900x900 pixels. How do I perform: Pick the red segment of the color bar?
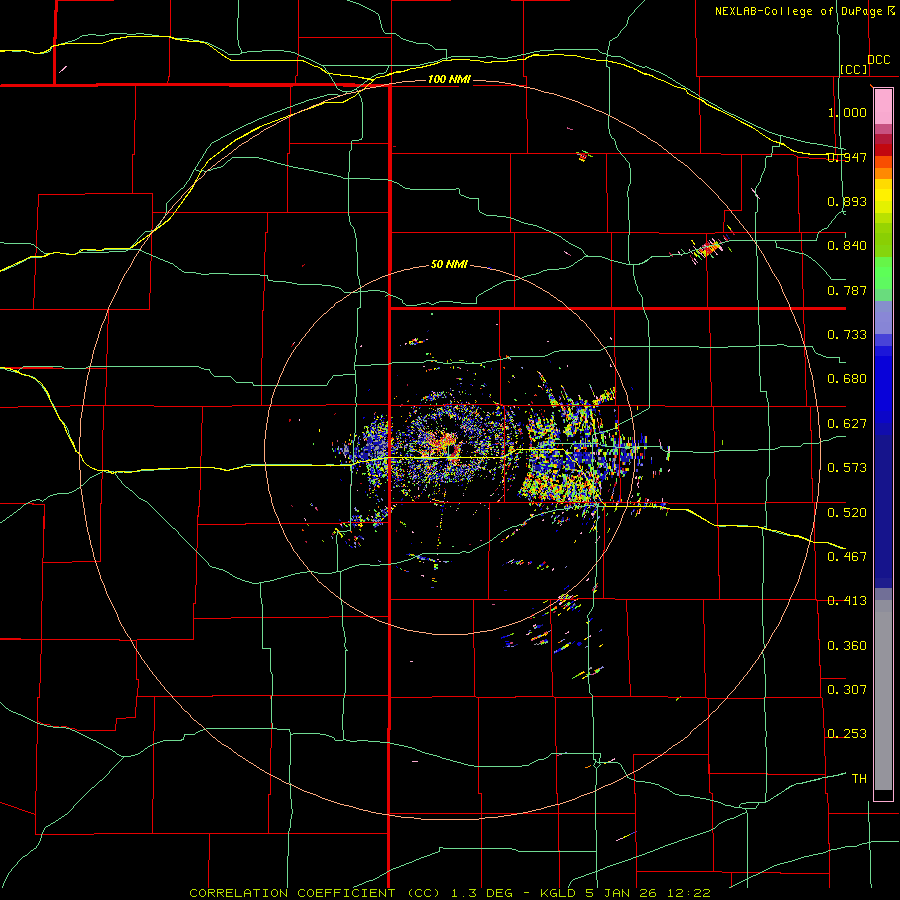[x=883, y=150]
